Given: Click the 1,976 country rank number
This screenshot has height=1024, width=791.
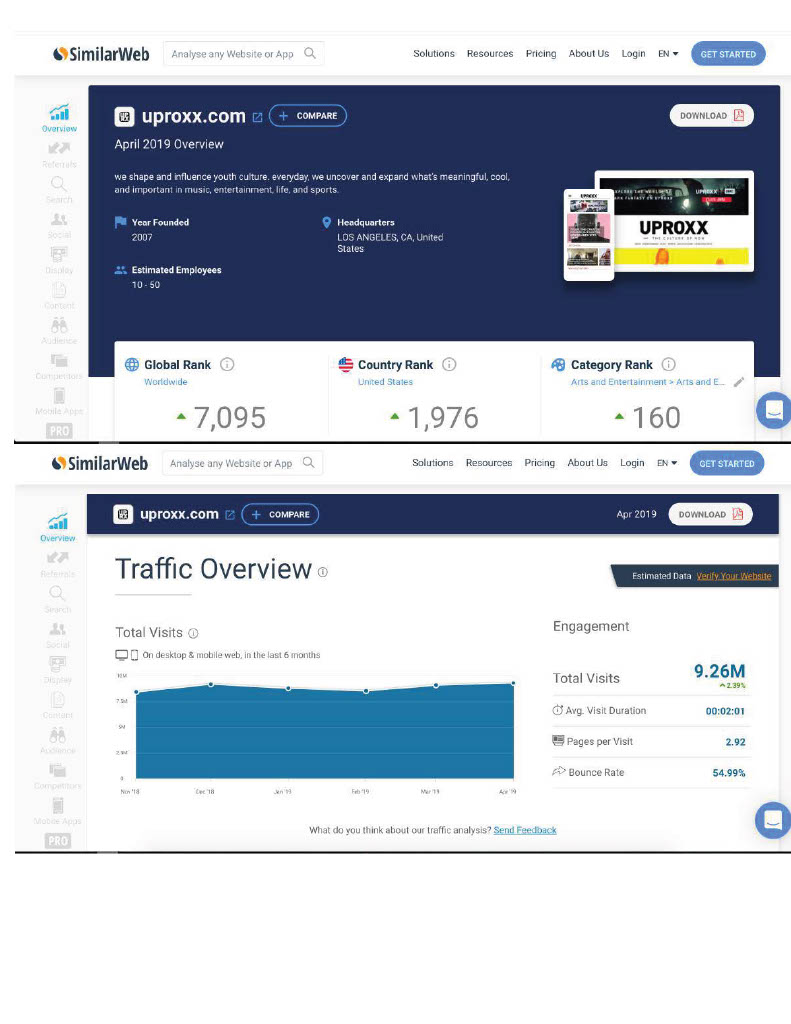Looking at the screenshot, I should [443, 418].
